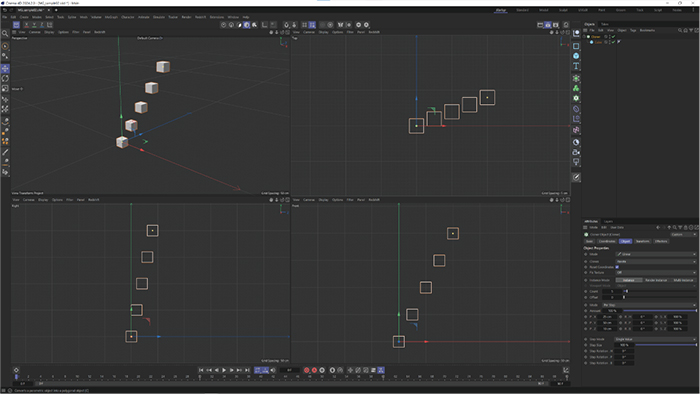Select the Move tool in left toolbar
The image size is (700, 394).
(x=5, y=69)
